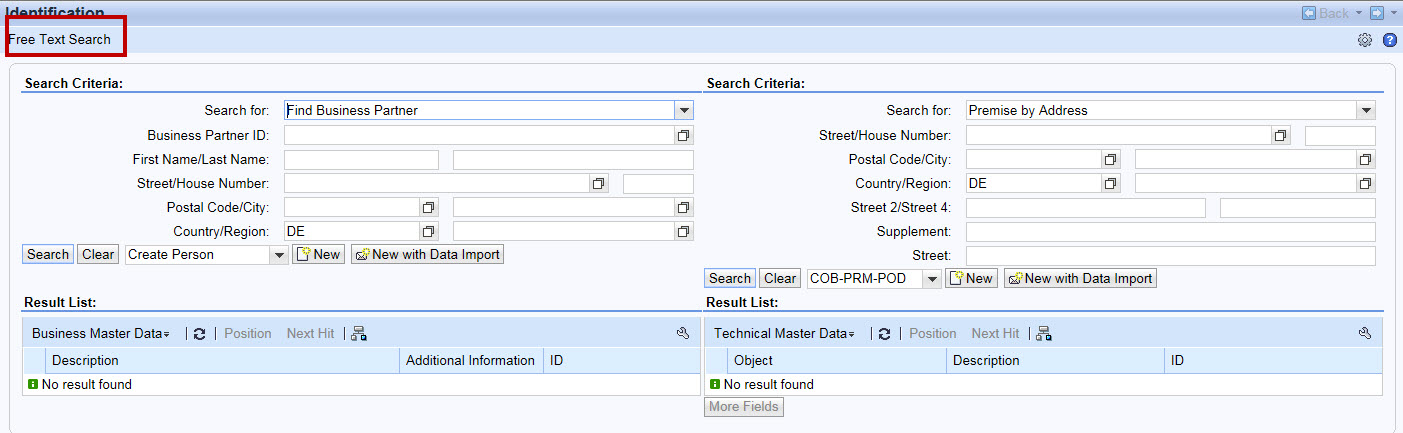Click ID column header in Business Master Data
The image size is (1403, 433).
point(622,361)
